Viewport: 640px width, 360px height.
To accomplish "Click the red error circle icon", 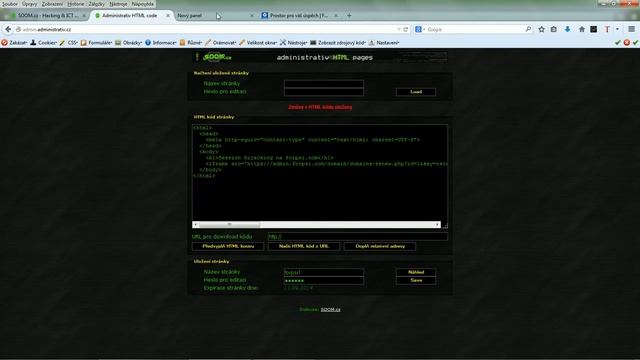I will 627,42.
